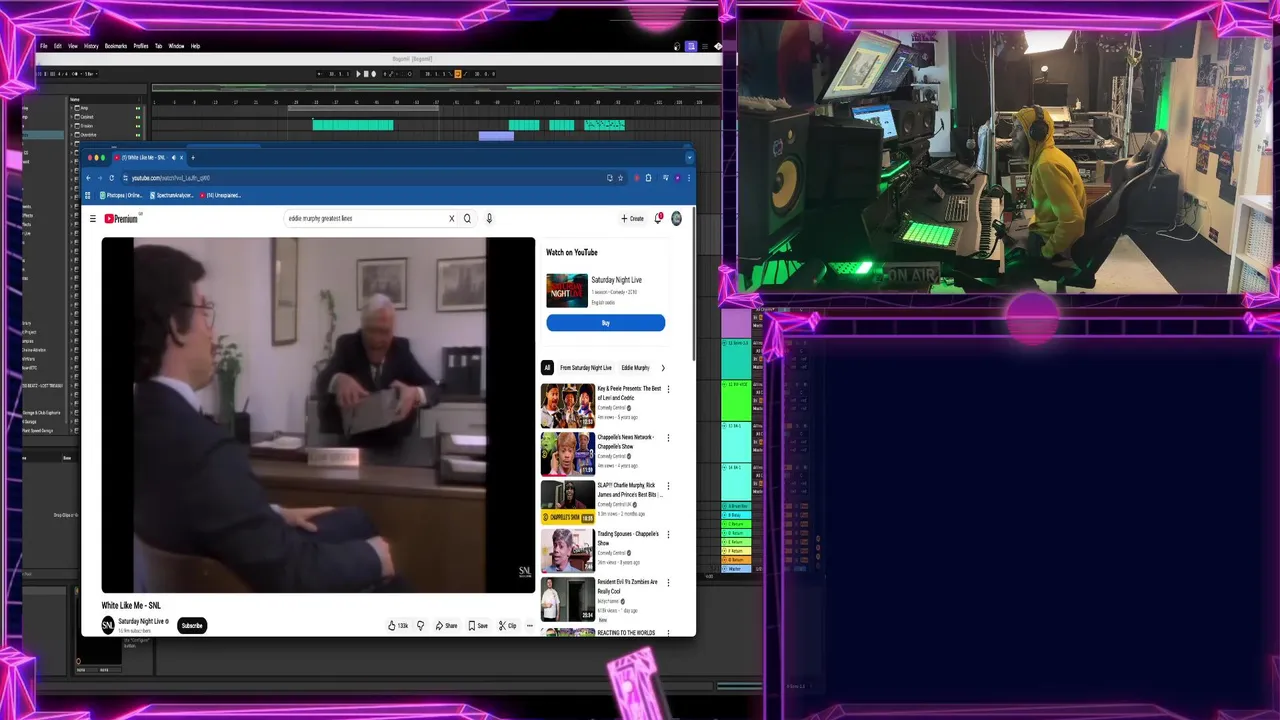1280x720 pixels.
Task: Open a new browser tab with plus
Action: 193,157
